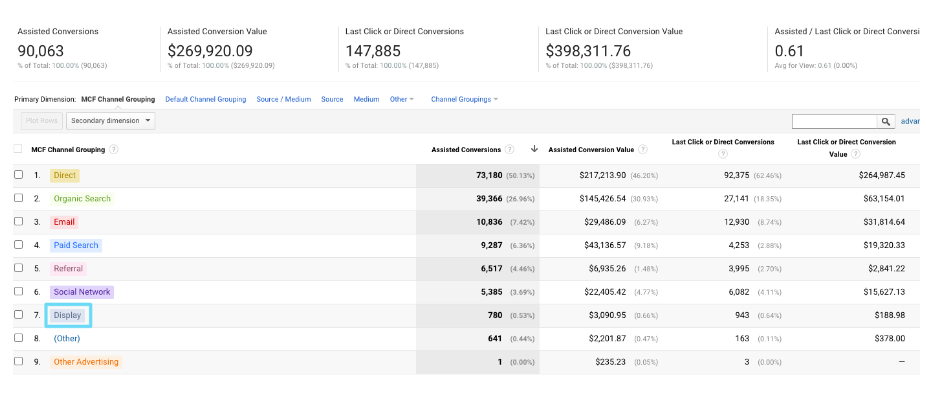The width and height of the screenshot is (926, 393).
Task: Open the Organic Search channel link
Action: point(82,199)
